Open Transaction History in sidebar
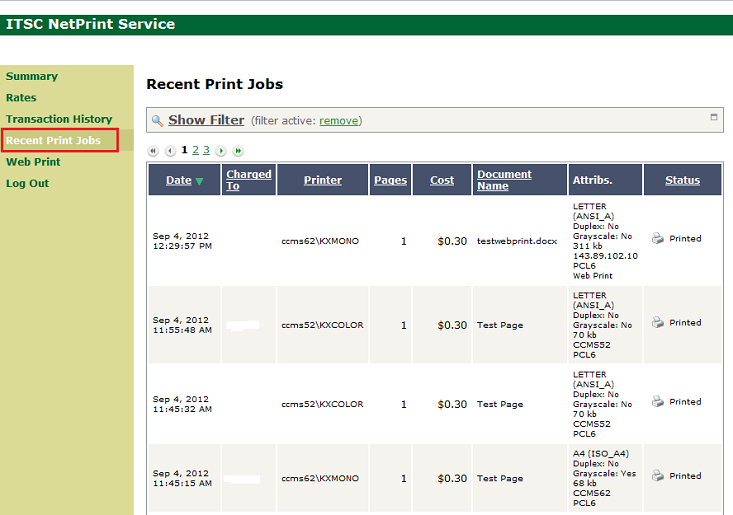The height and width of the screenshot is (515, 733). [59, 119]
